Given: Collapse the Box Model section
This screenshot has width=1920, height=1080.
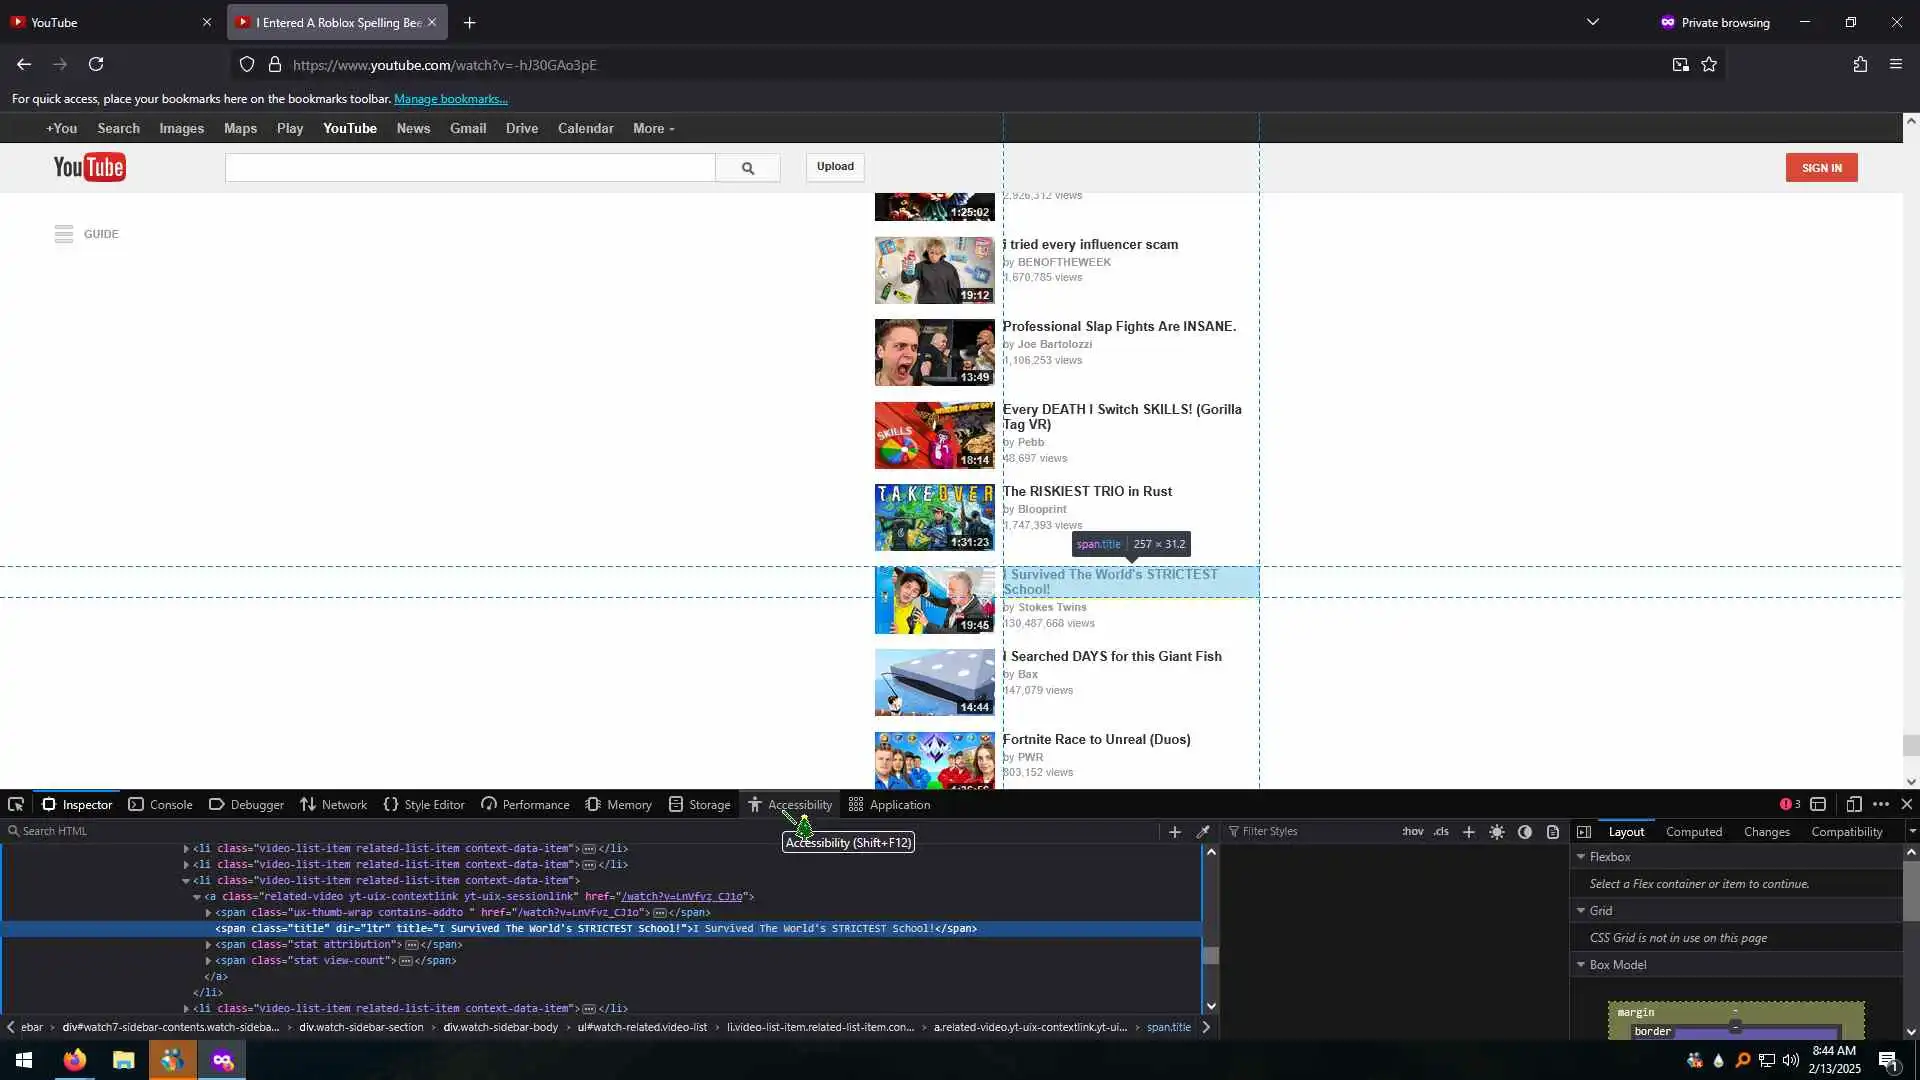Looking at the screenshot, I should (x=1581, y=965).
